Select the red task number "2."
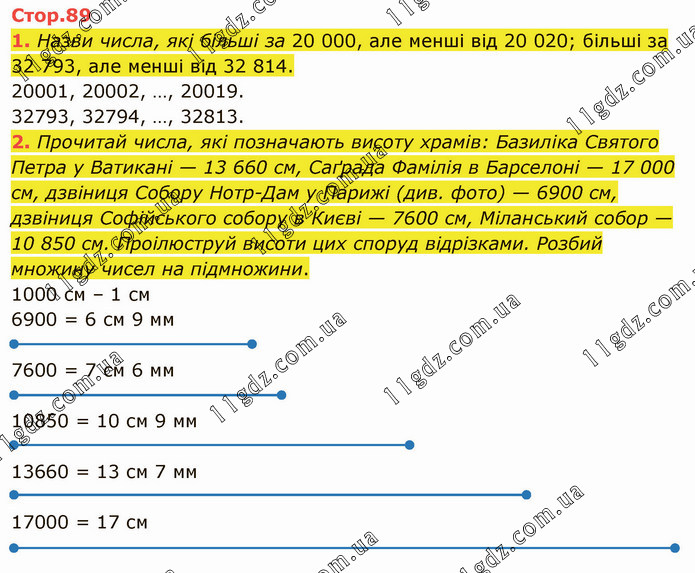 click(x=20, y=139)
